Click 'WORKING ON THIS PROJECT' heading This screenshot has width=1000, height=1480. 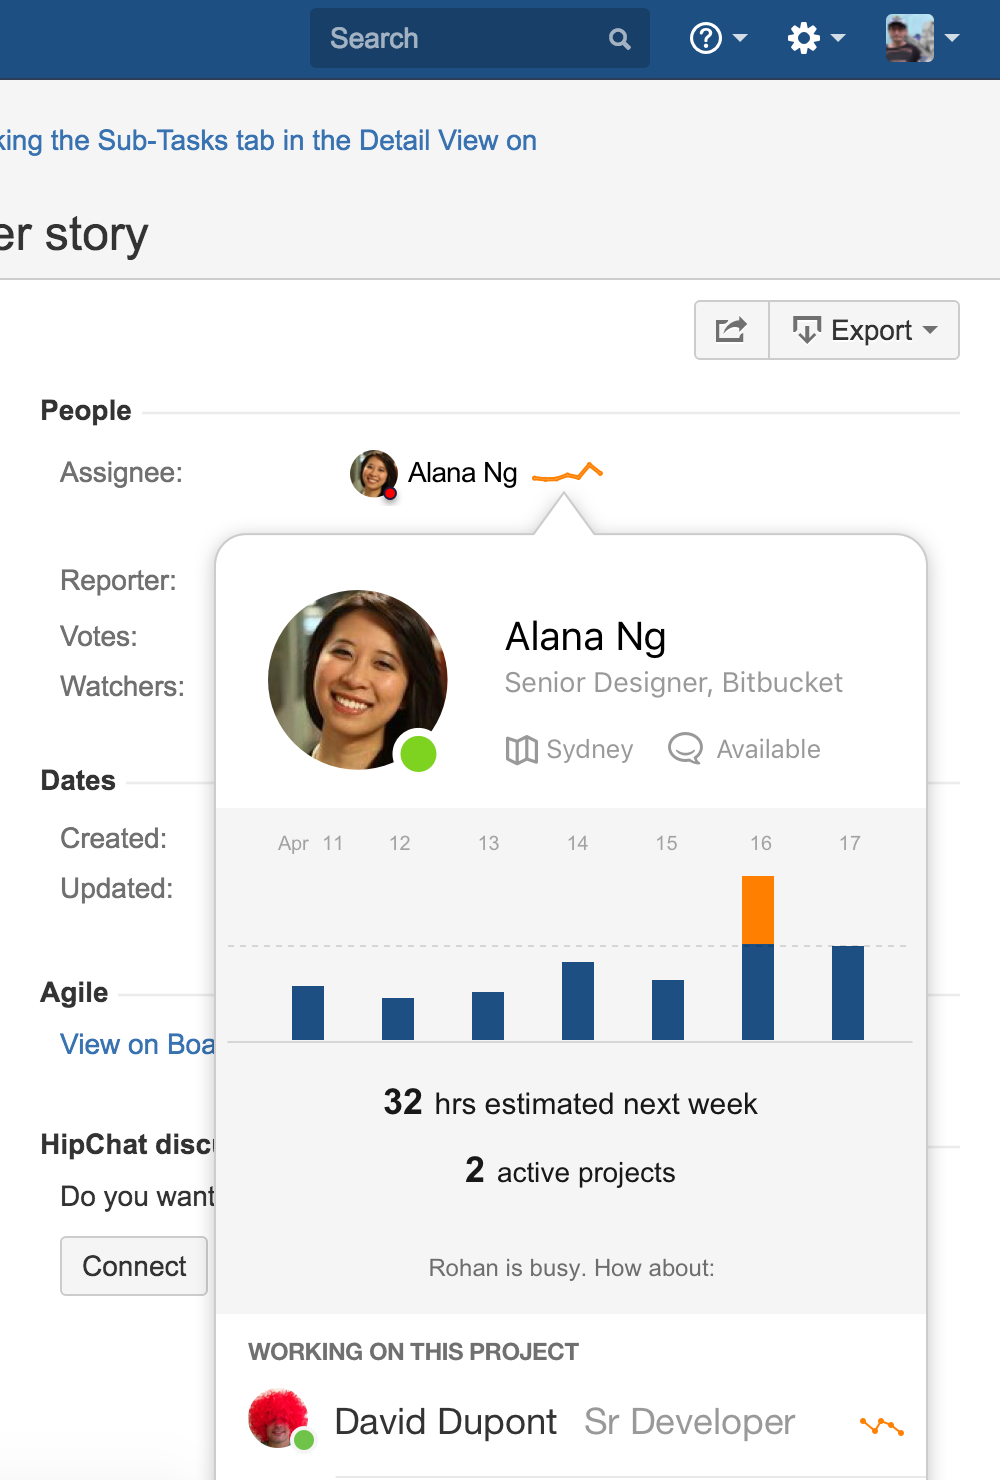(413, 1352)
